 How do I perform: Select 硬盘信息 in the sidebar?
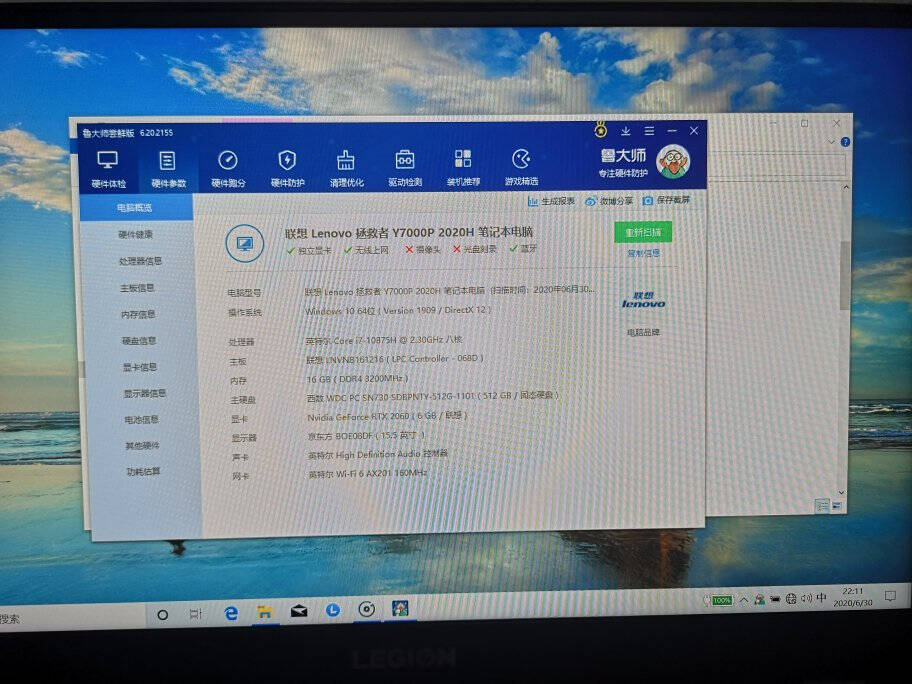click(139, 341)
